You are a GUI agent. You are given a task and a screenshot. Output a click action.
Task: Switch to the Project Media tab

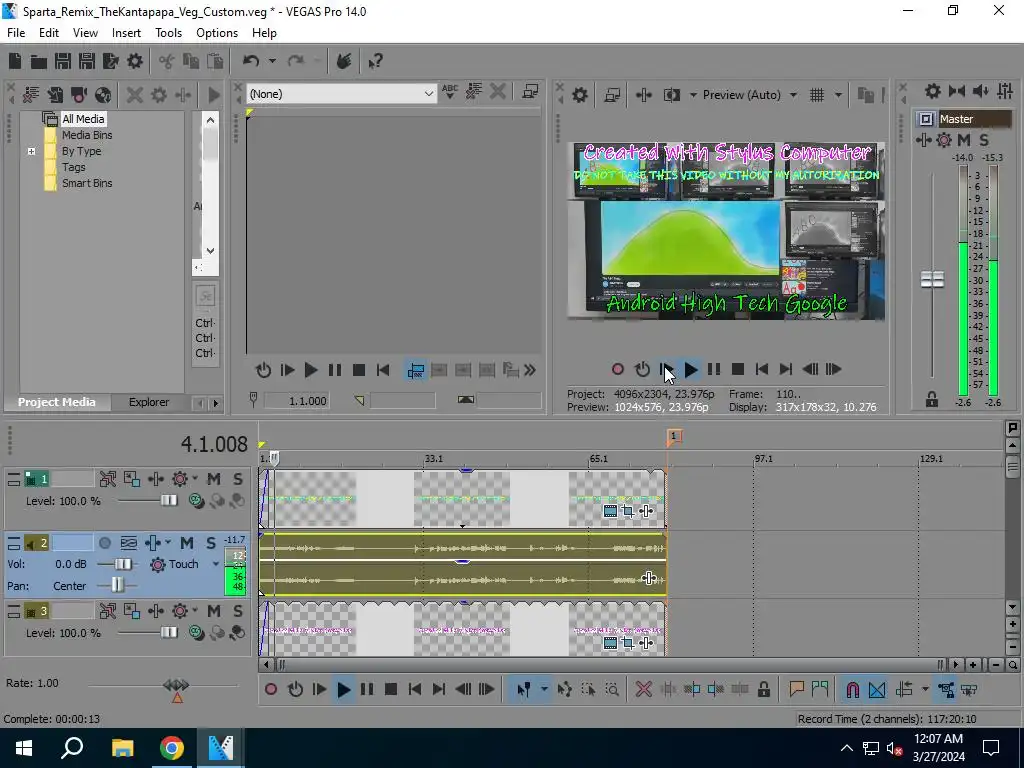pos(56,402)
